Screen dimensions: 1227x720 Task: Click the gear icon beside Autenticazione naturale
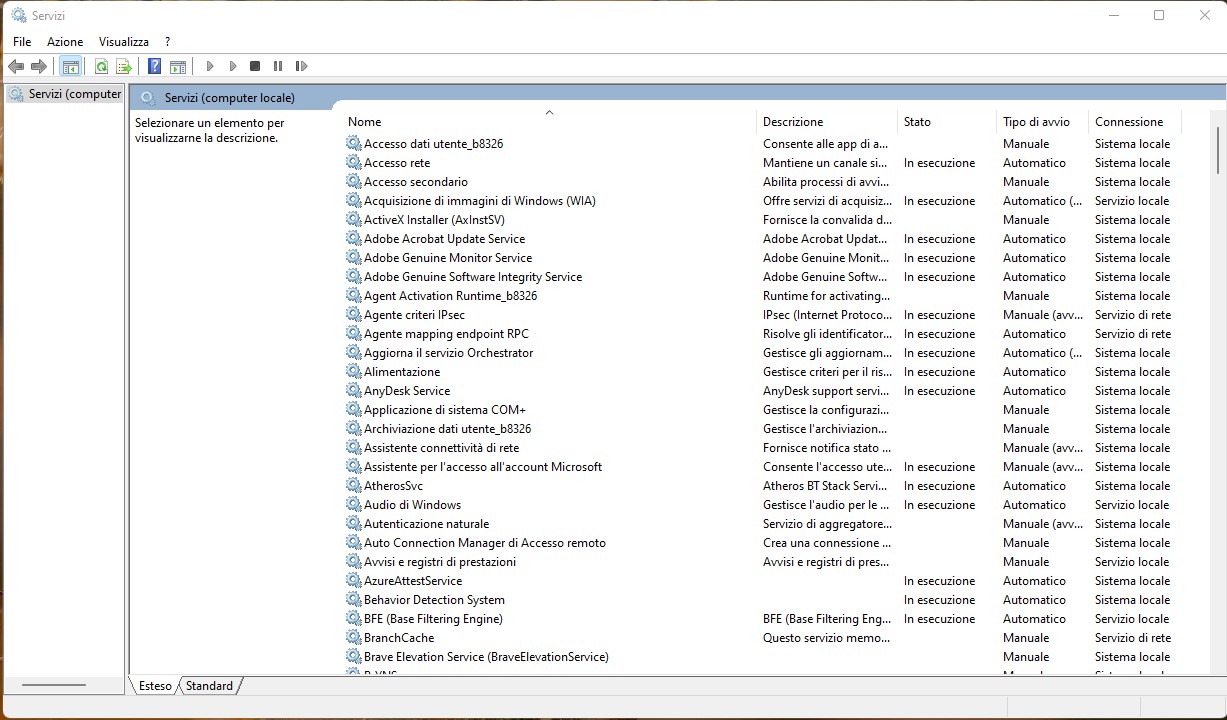(x=353, y=524)
